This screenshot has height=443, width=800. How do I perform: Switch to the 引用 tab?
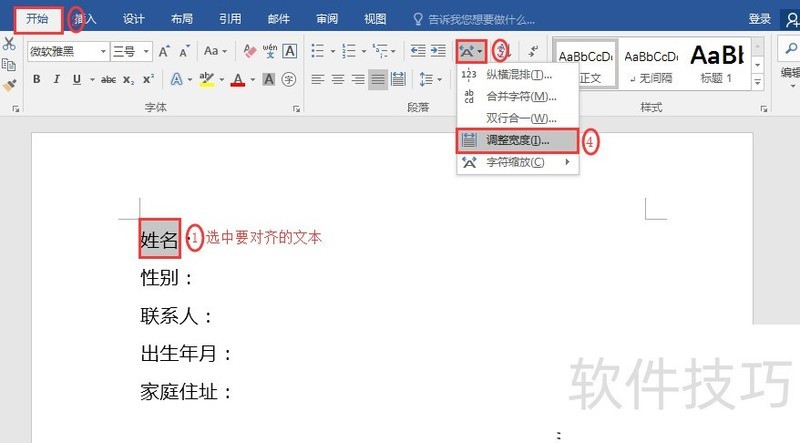[230, 19]
